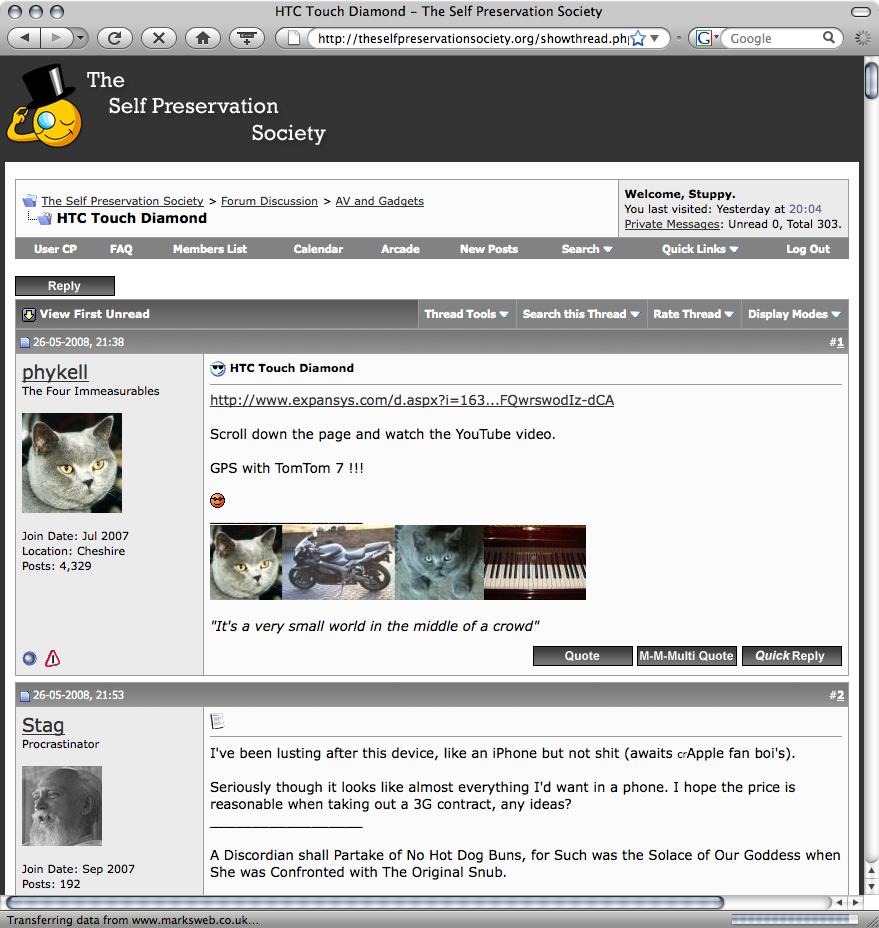
Task: Click the scroll right arrow on horizontal scrollbar
Action: click(x=855, y=903)
